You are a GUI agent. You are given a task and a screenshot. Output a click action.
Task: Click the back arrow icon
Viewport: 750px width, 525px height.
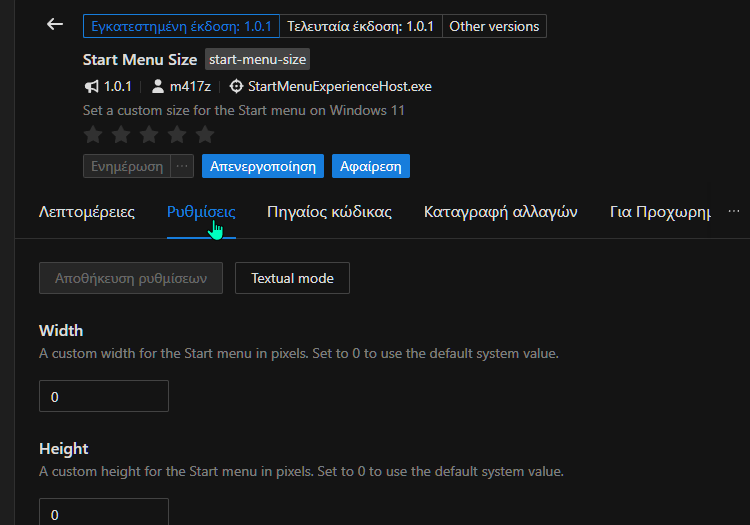pos(55,25)
